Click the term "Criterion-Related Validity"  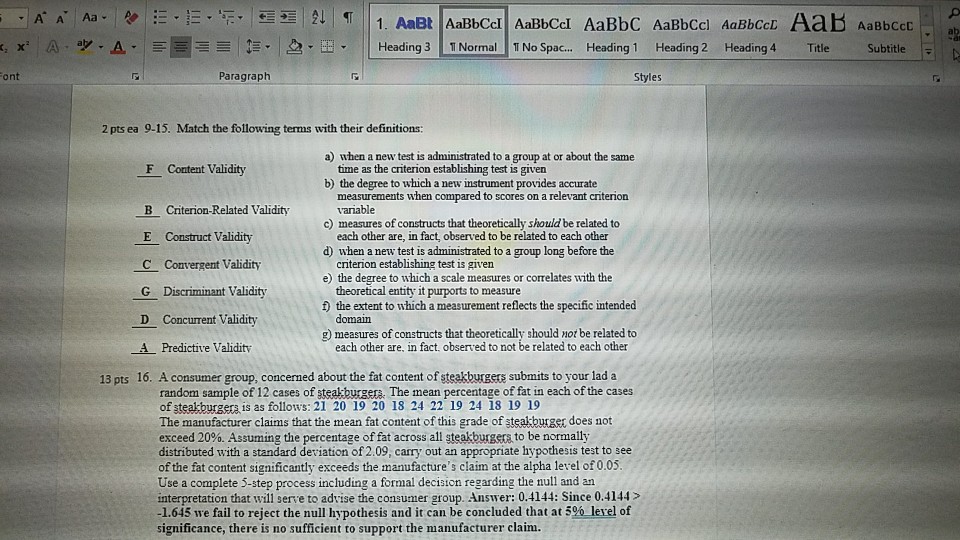click(227, 210)
